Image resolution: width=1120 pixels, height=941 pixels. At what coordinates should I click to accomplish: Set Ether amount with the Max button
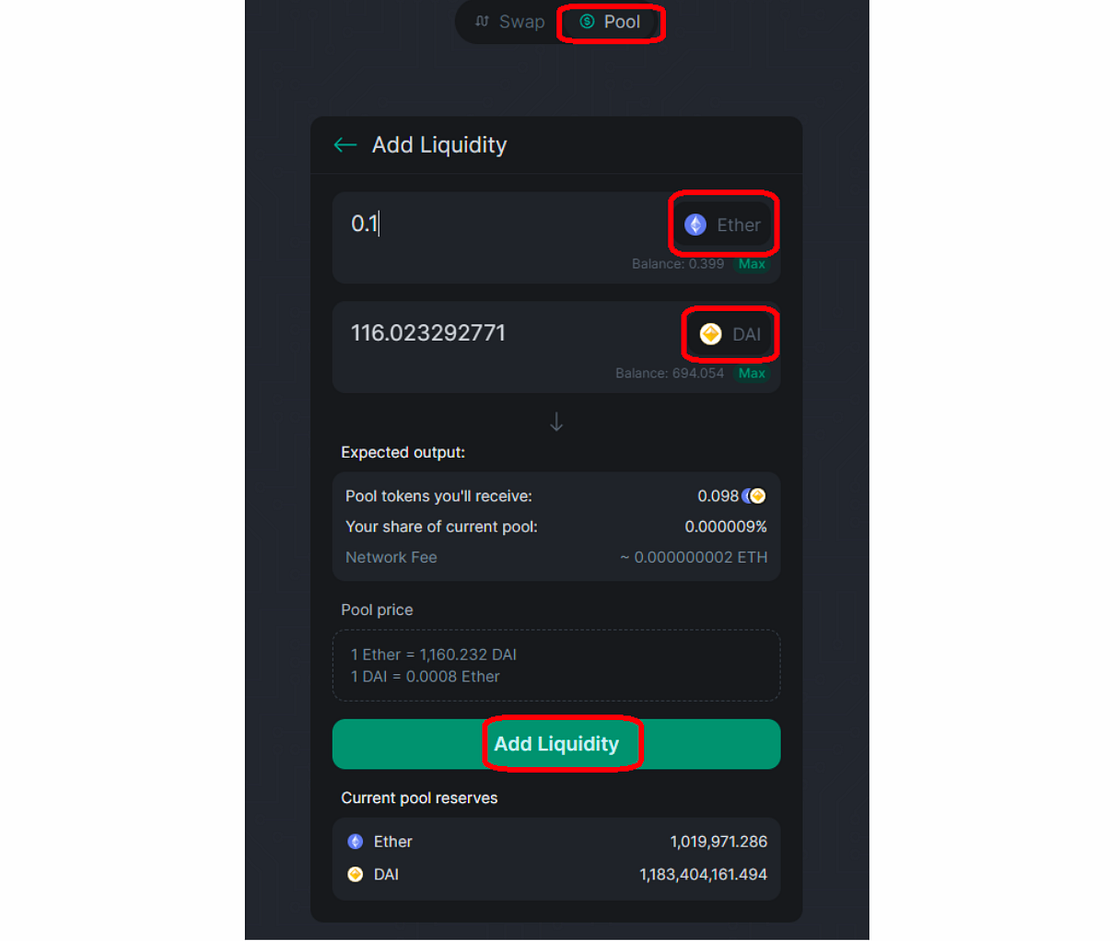(751, 264)
